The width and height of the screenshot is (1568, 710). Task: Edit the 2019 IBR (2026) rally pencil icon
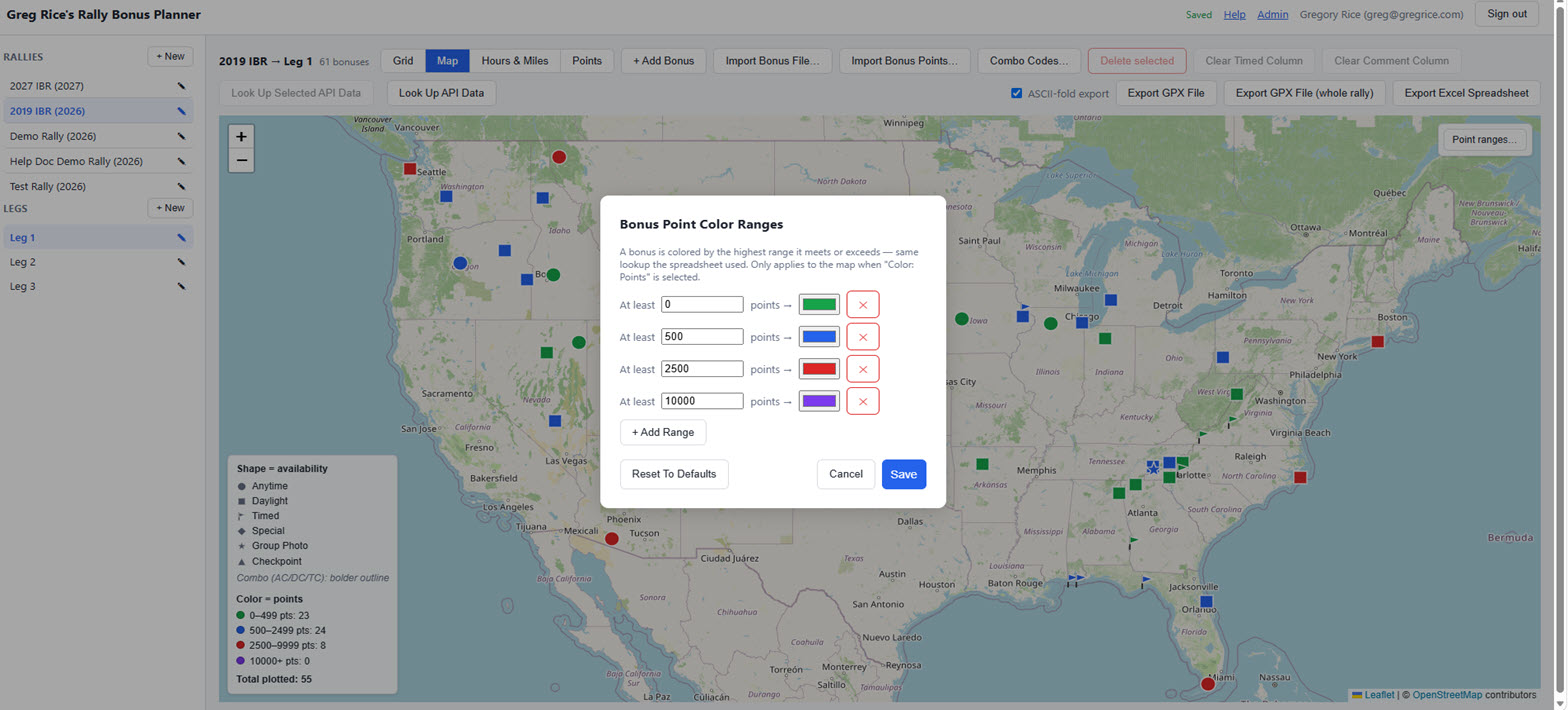pyautogui.click(x=181, y=111)
